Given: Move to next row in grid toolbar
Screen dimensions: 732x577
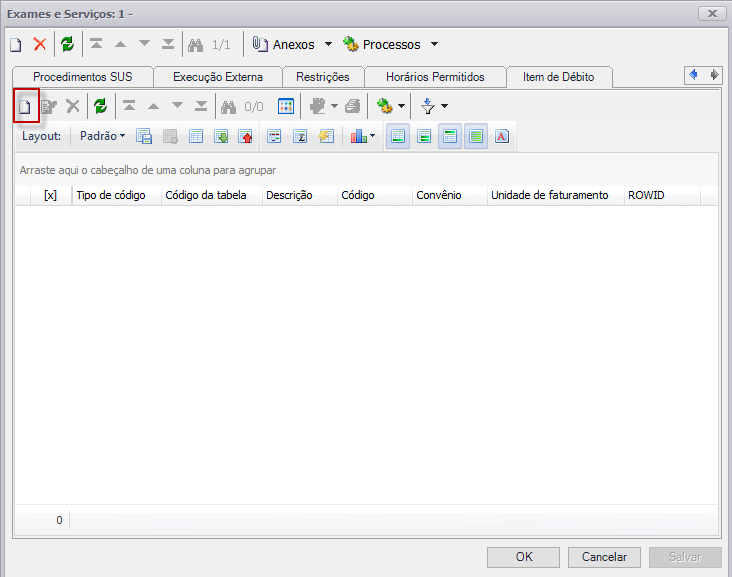Looking at the screenshot, I should click(x=177, y=106).
